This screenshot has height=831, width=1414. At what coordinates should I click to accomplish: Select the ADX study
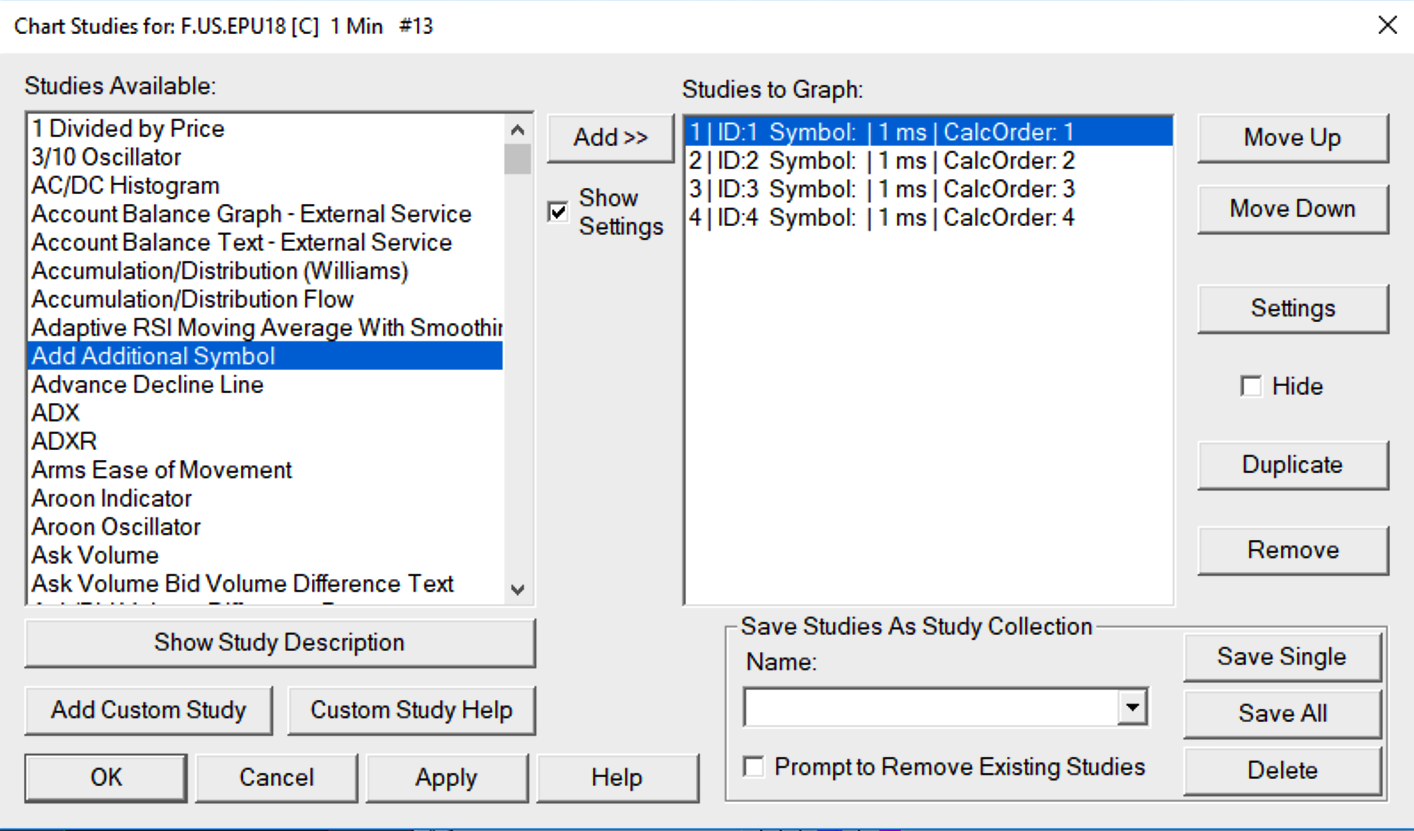click(265, 413)
